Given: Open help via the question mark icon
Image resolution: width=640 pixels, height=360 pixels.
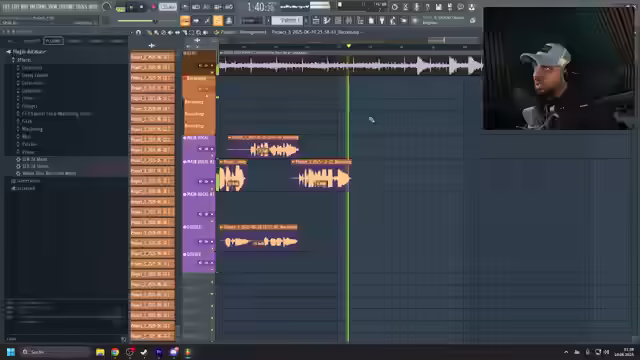Looking at the screenshot, I should click(x=427, y=7).
